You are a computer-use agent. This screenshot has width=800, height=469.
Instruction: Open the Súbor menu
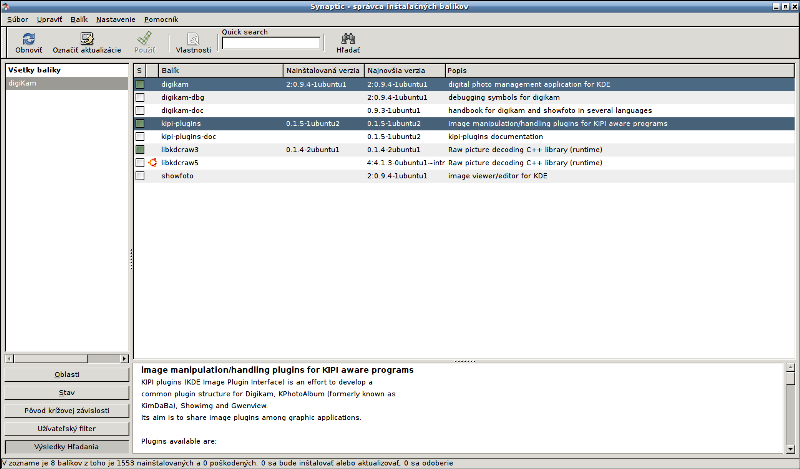(x=18, y=19)
